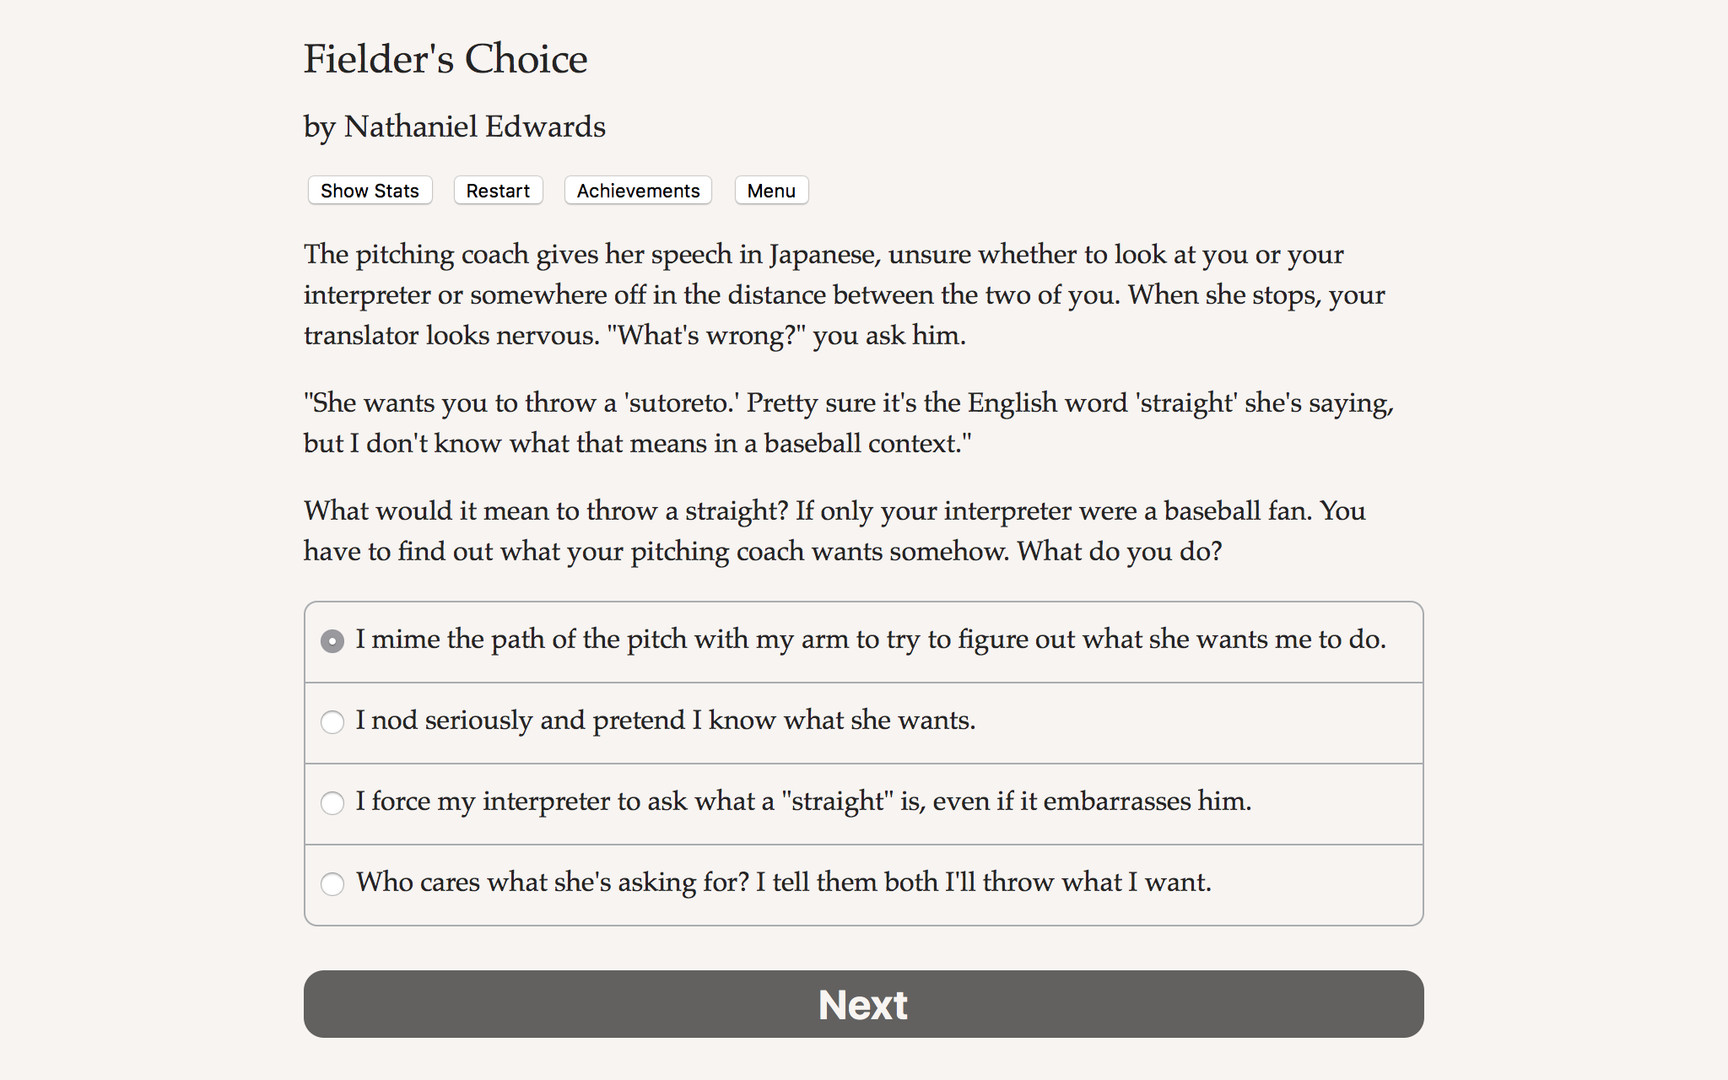Click the radio circle beside the nod option
The image size is (1728, 1080).
click(332, 721)
